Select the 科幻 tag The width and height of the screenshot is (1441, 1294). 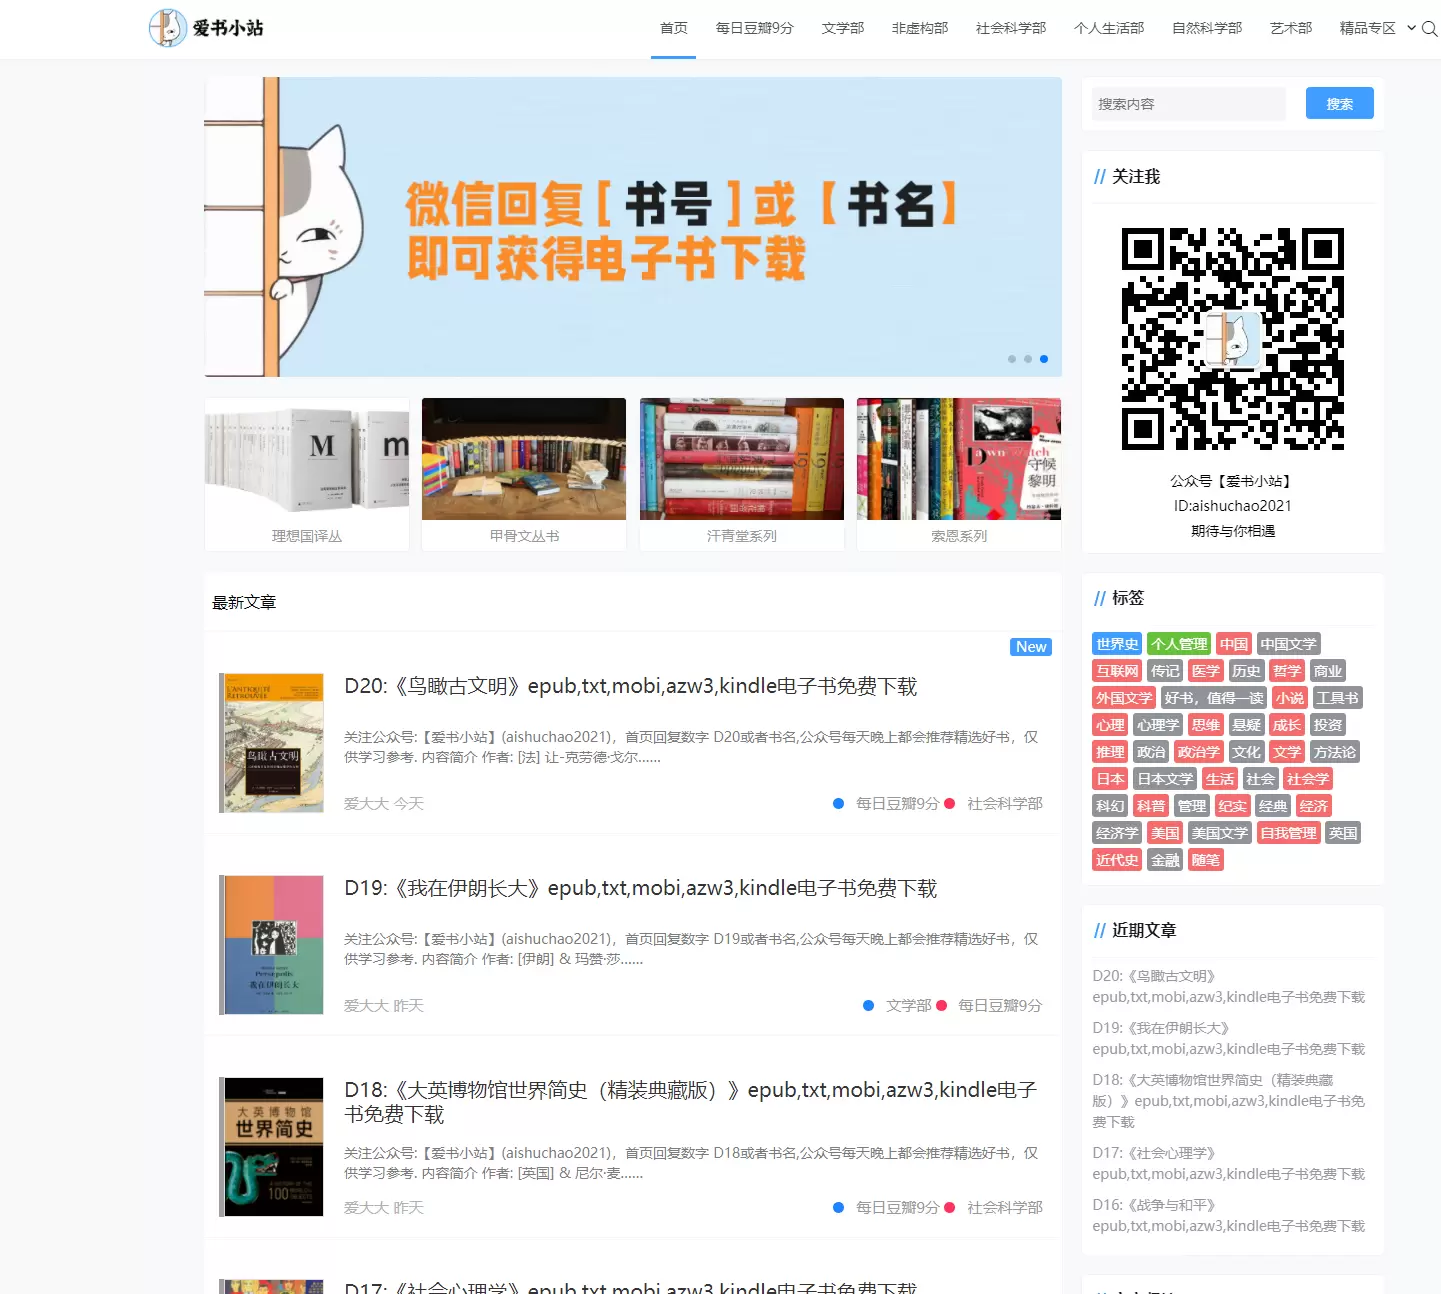click(1110, 806)
